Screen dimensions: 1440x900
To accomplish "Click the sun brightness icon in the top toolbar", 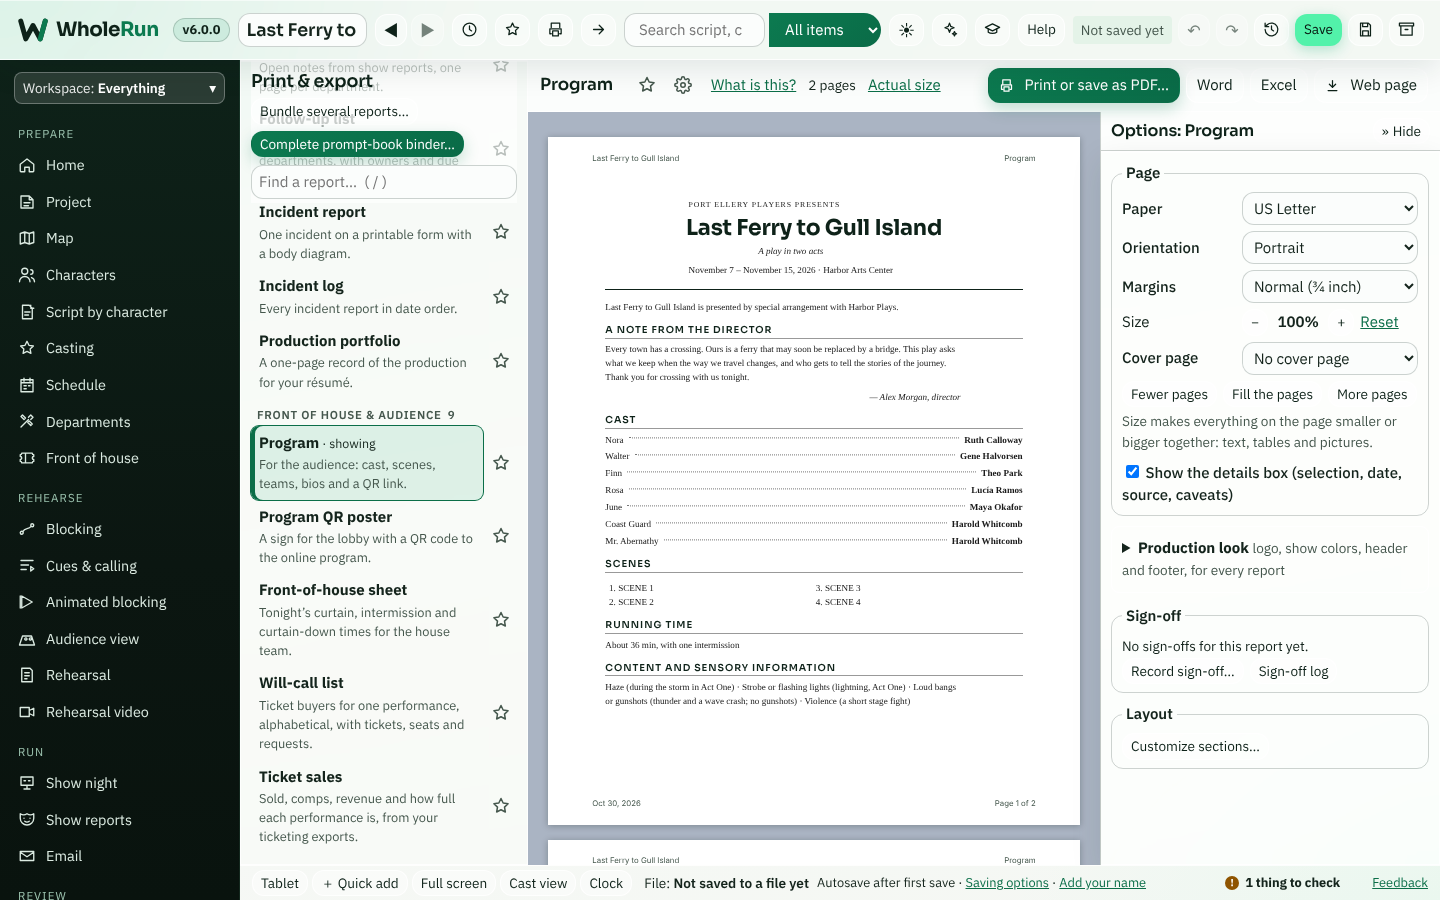I will pyautogui.click(x=906, y=30).
